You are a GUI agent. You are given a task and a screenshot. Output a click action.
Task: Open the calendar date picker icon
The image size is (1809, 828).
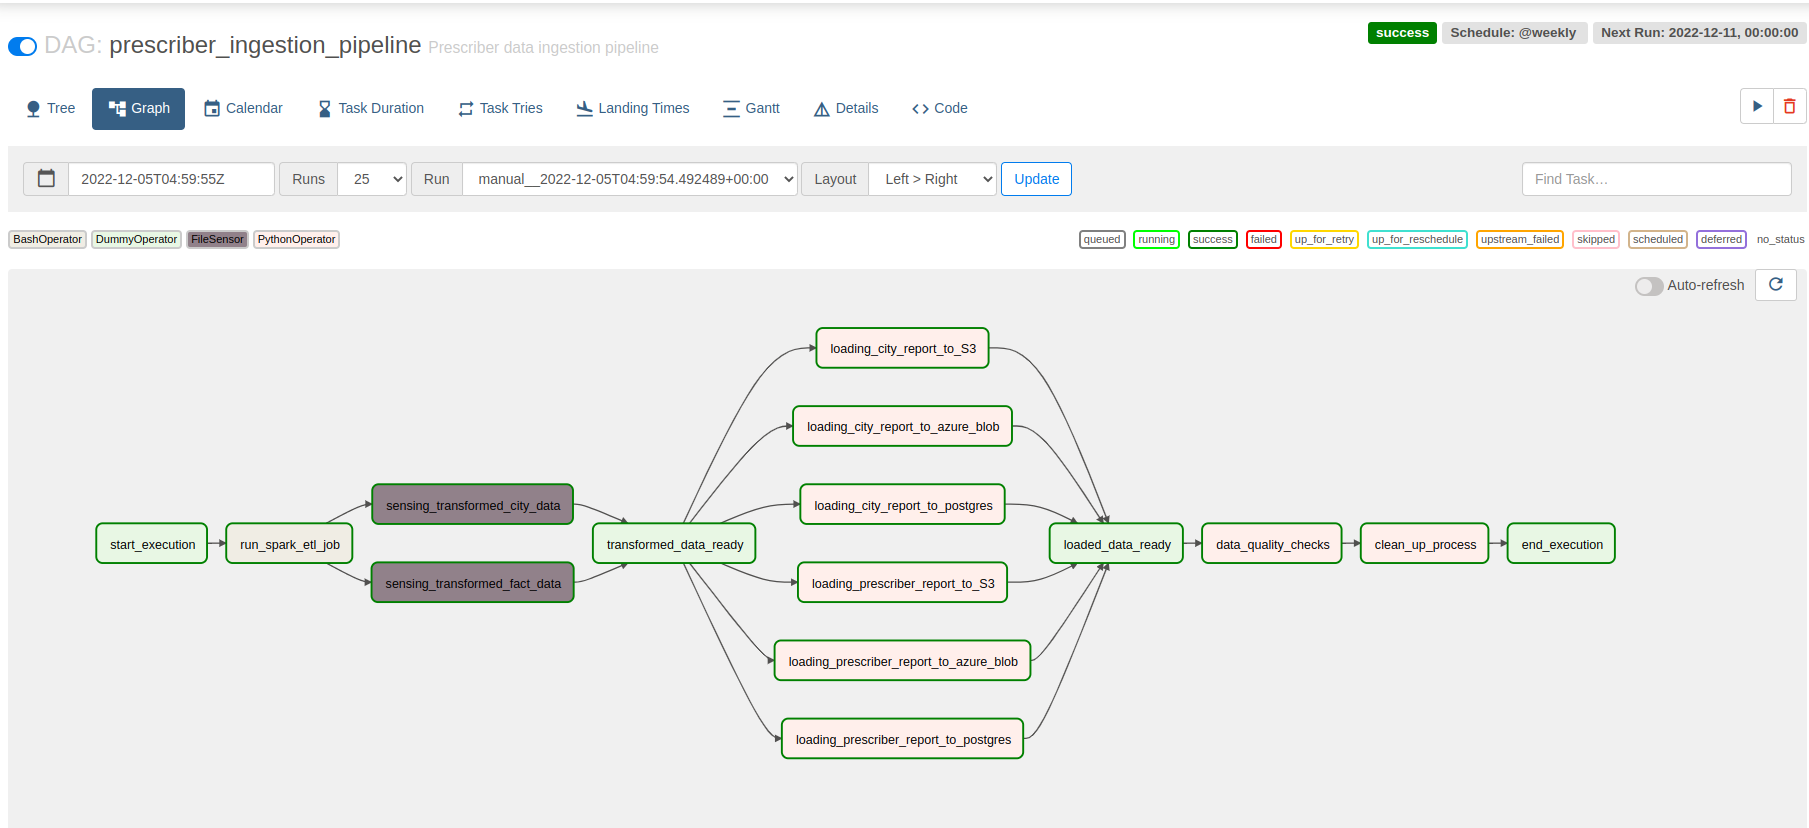tap(46, 179)
